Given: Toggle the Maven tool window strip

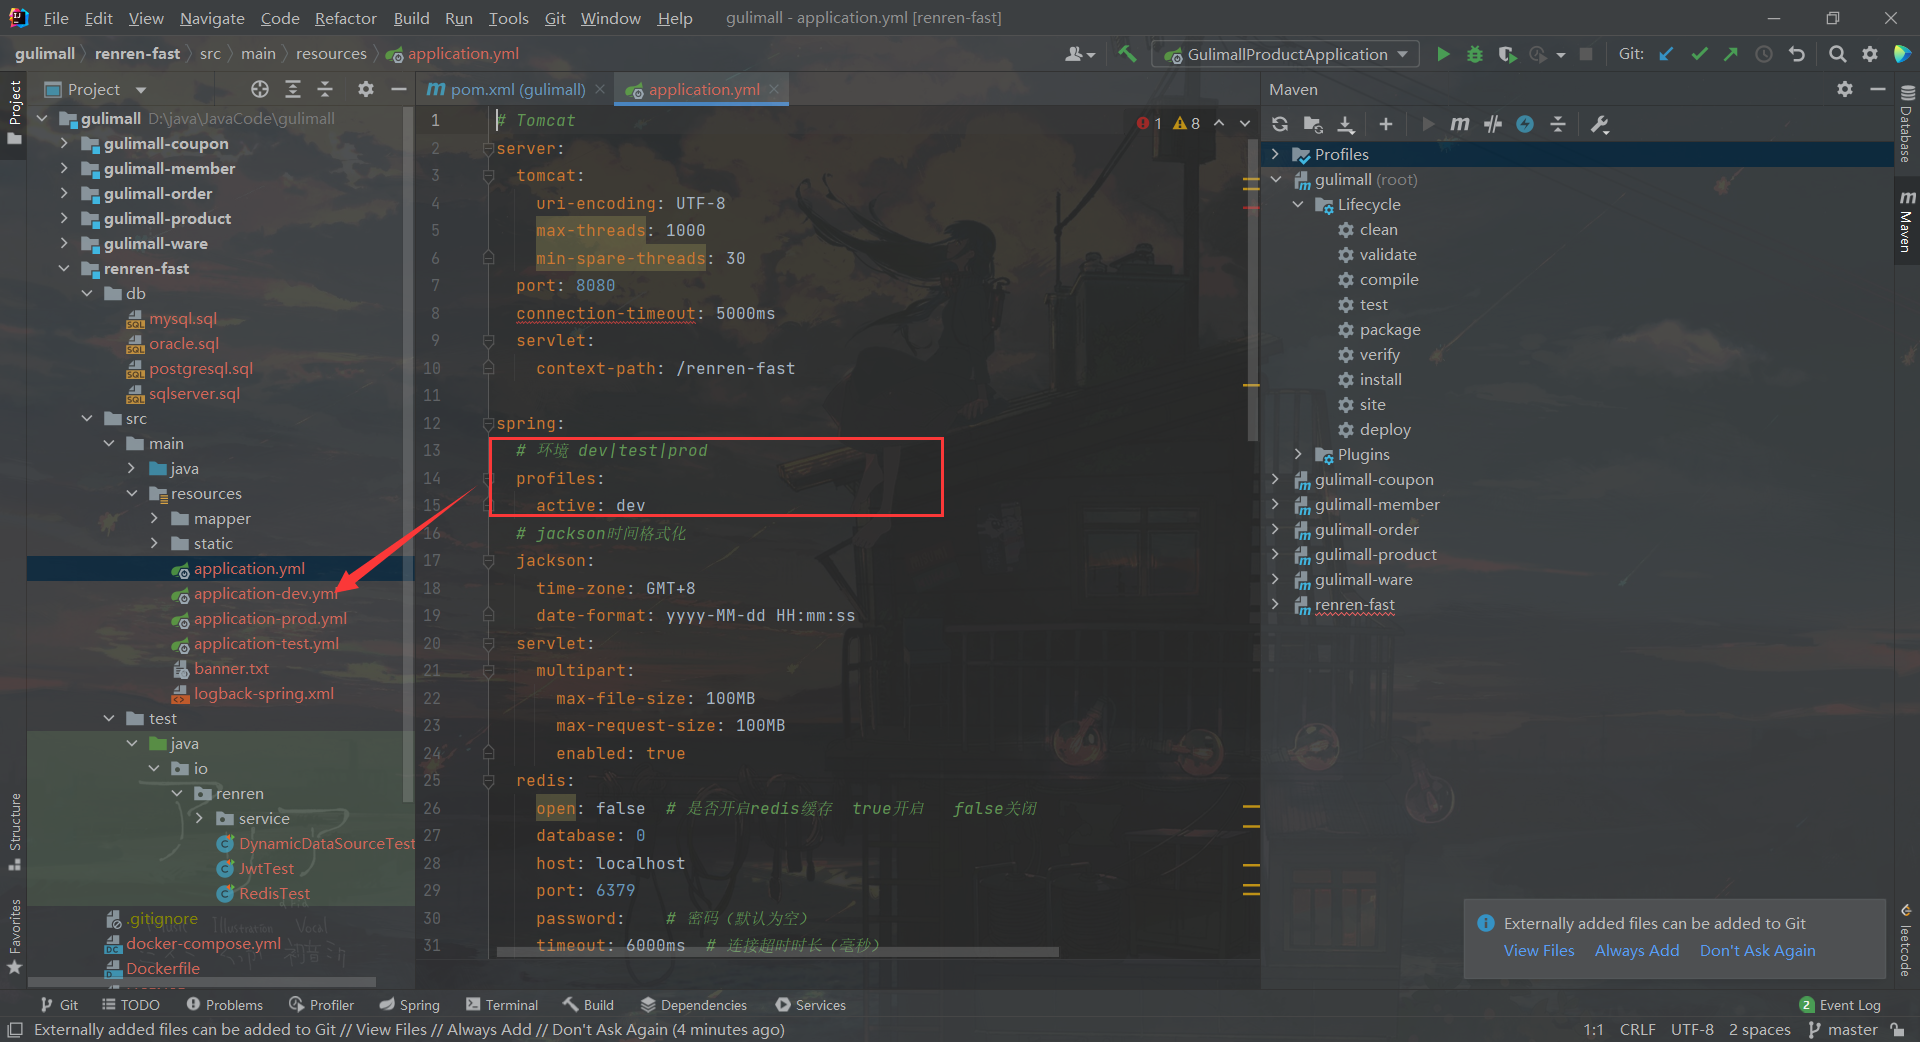Looking at the screenshot, I should (x=1906, y=221).
